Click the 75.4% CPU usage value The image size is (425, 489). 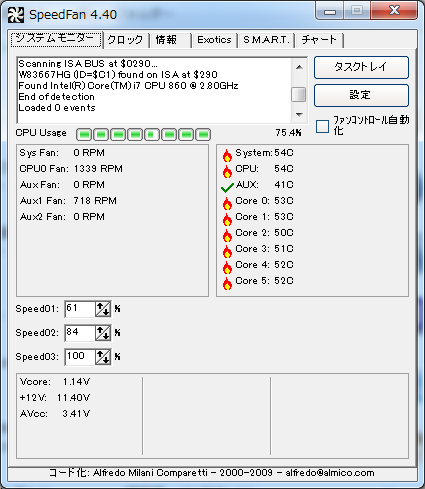coord(288,133)
